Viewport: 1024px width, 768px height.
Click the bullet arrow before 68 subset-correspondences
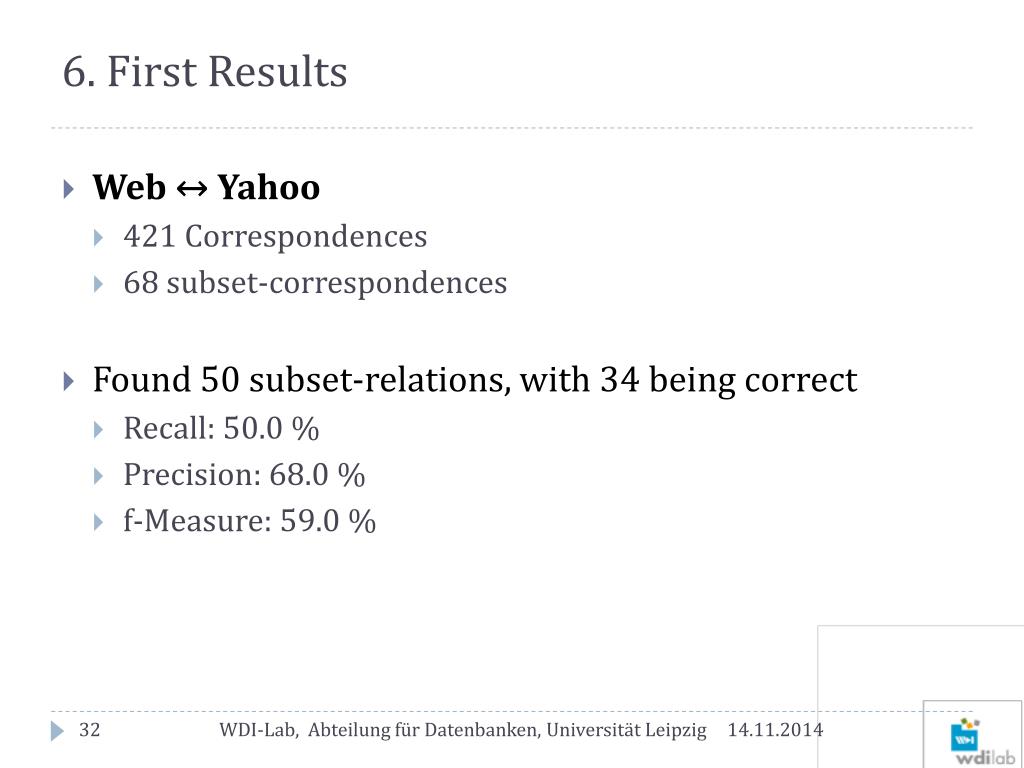(99, 284)
